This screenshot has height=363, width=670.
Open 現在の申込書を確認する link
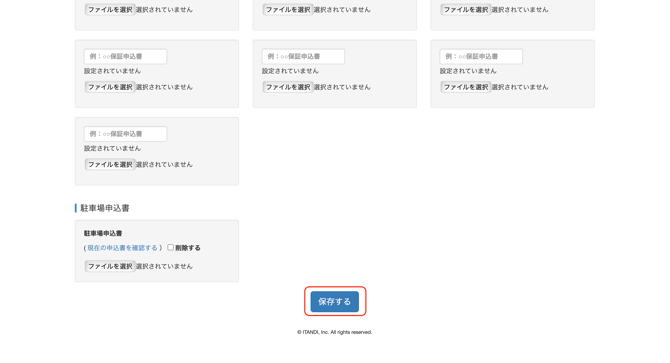(122, 248)
